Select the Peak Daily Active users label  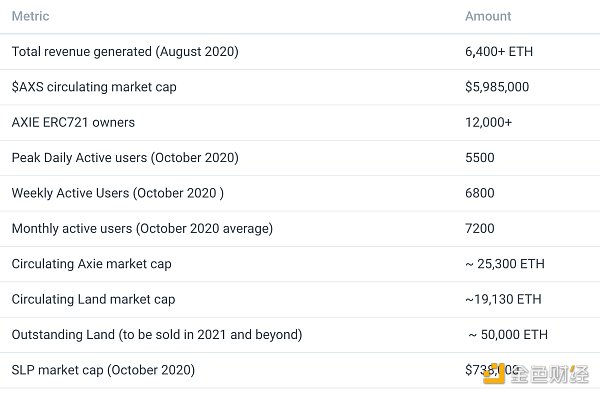125,158
